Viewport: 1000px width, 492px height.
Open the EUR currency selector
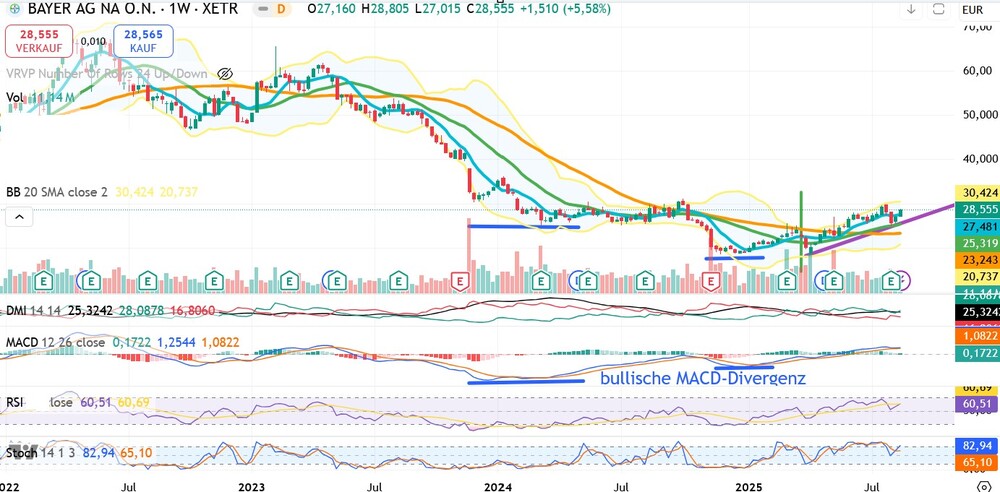(x=973, y=10)
